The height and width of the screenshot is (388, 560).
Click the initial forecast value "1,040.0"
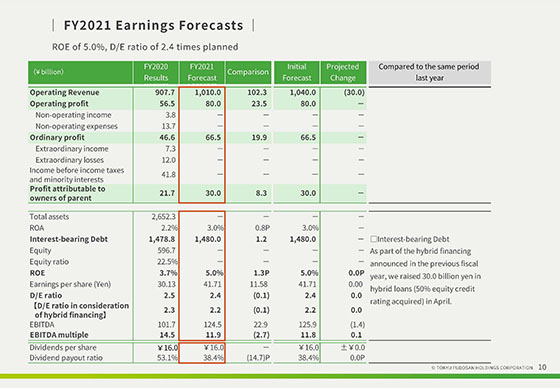coord(303,93)
